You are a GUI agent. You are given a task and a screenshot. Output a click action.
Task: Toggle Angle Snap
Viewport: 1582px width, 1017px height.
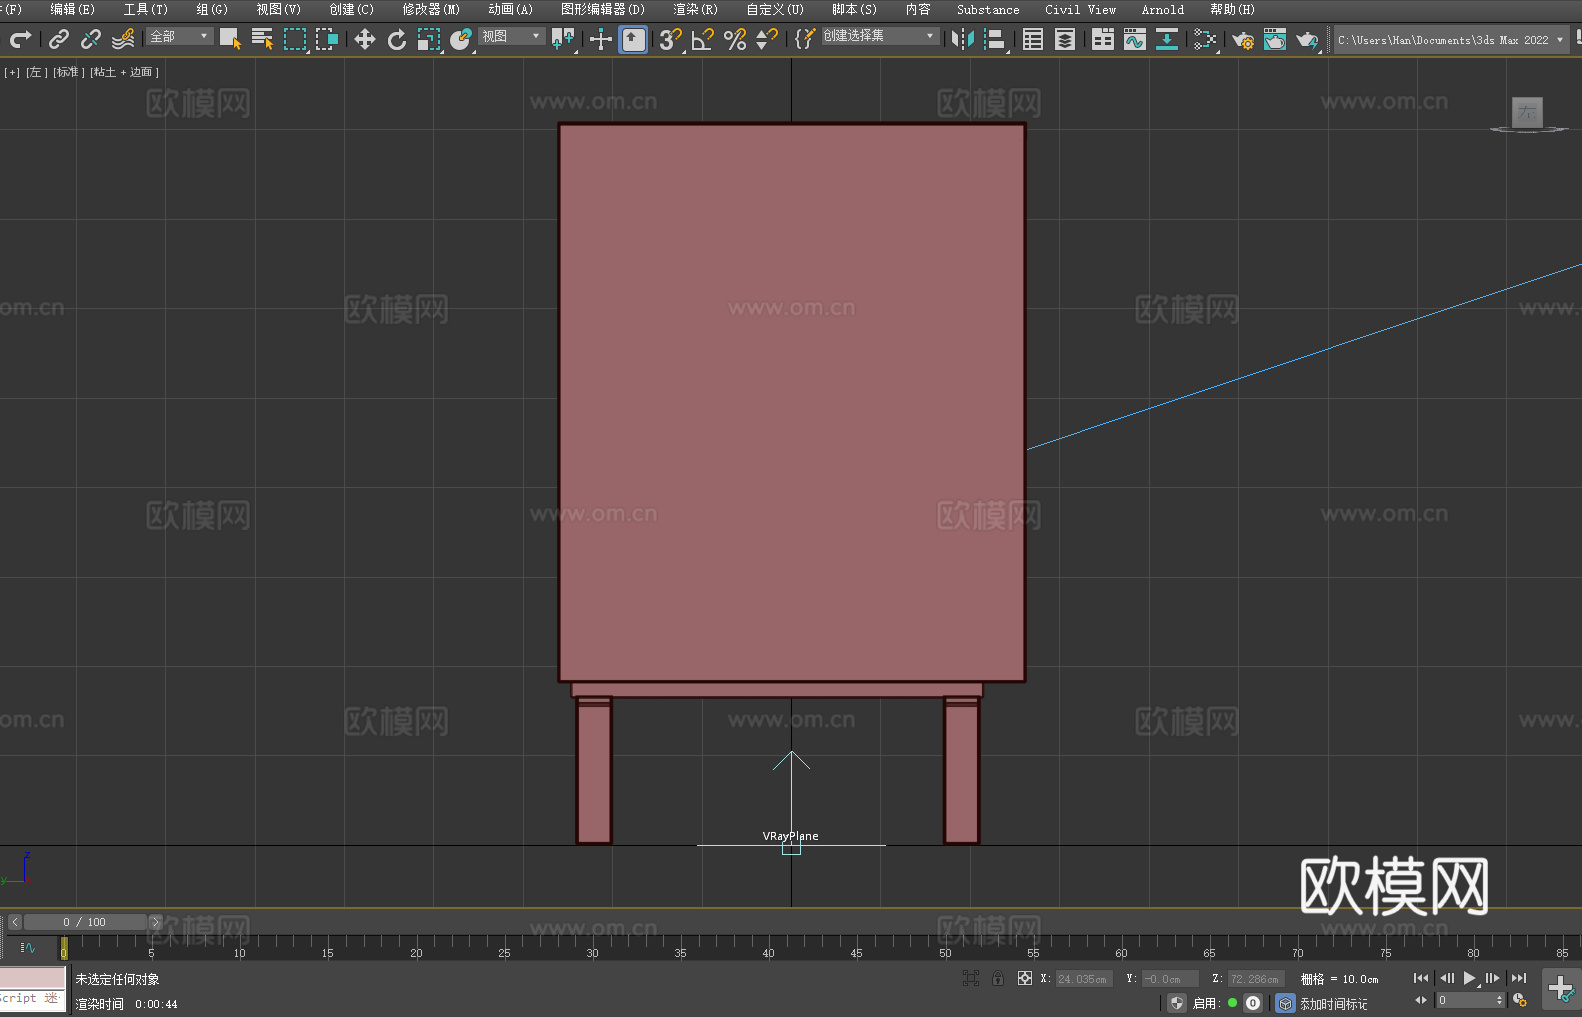(x=703, y=39)
